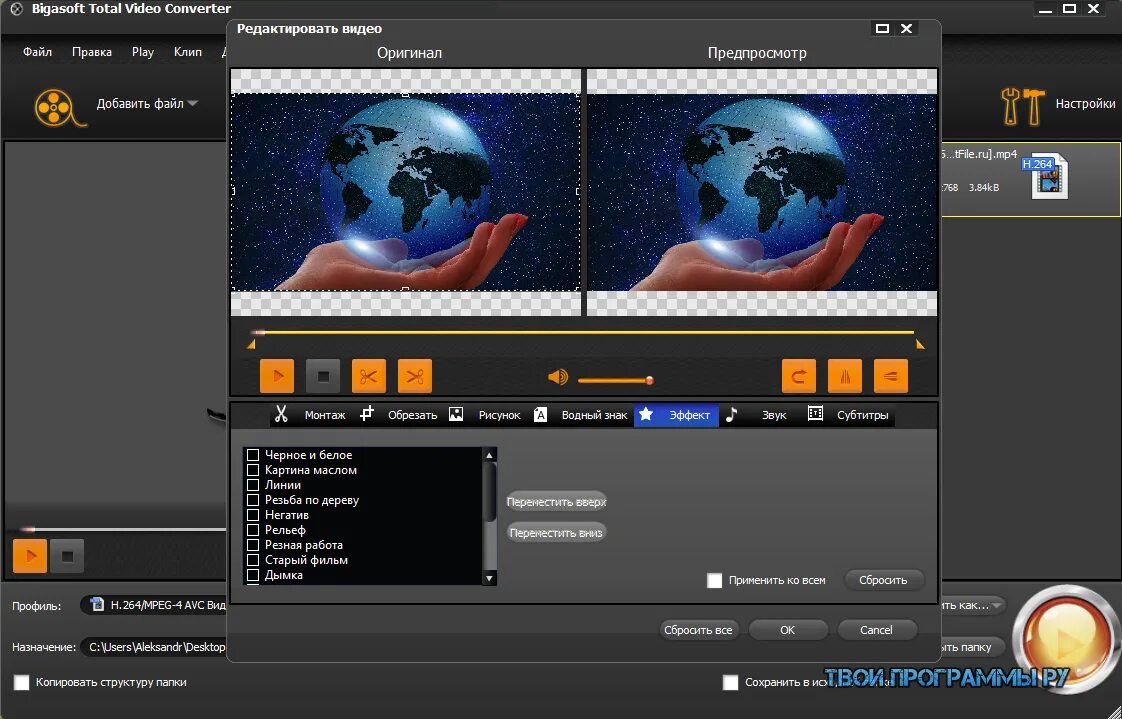Viewport: 1122px width, 719px height.
Task: Check the Негатив effect checkbox
Action: point(254,514)
